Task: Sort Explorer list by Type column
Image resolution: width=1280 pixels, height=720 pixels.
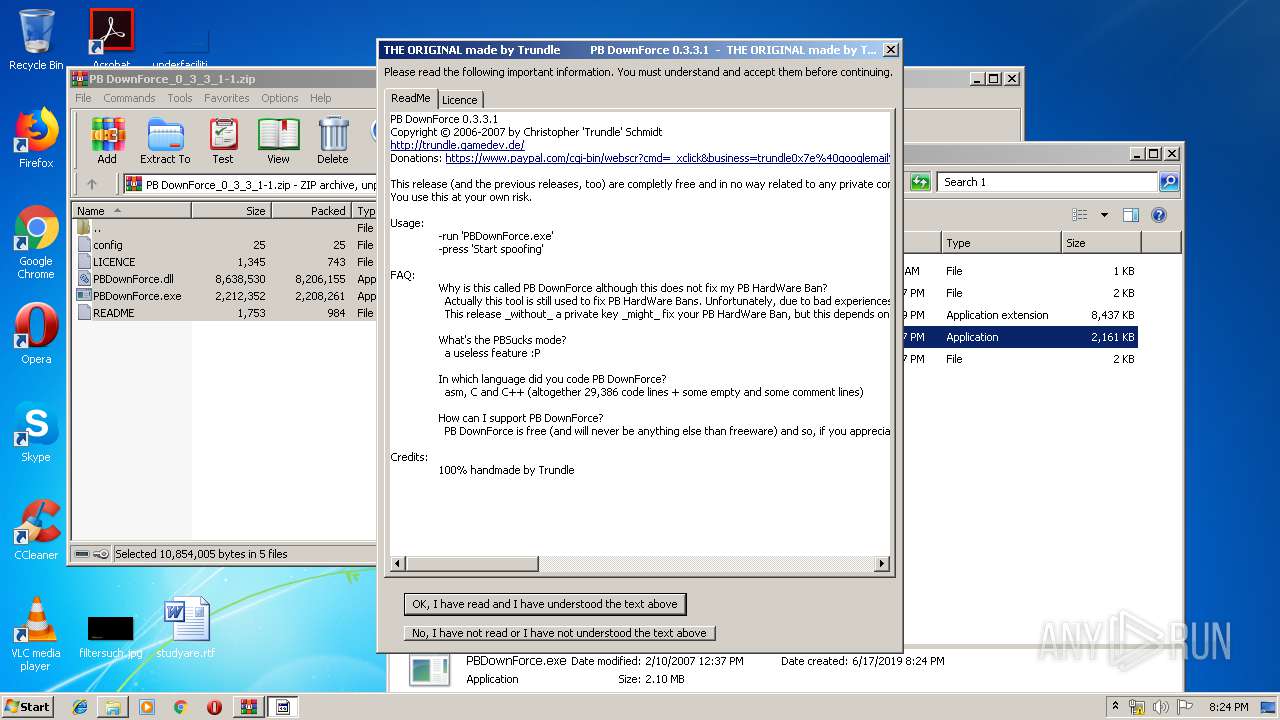Action: pyautogui.click(x=1001, y=243)
